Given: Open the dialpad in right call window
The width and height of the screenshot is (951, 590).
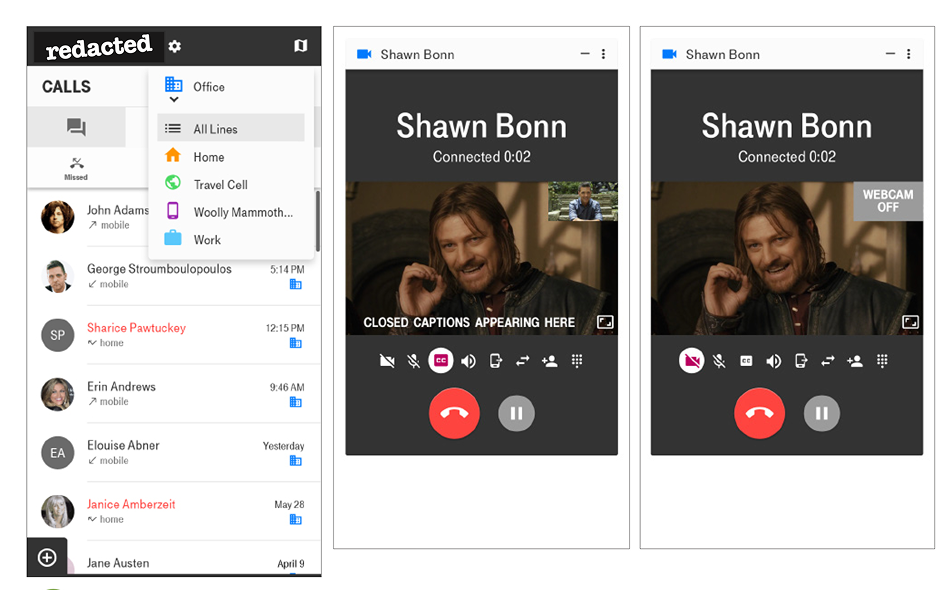Looking at the screenshot, I should pos(882,361).
